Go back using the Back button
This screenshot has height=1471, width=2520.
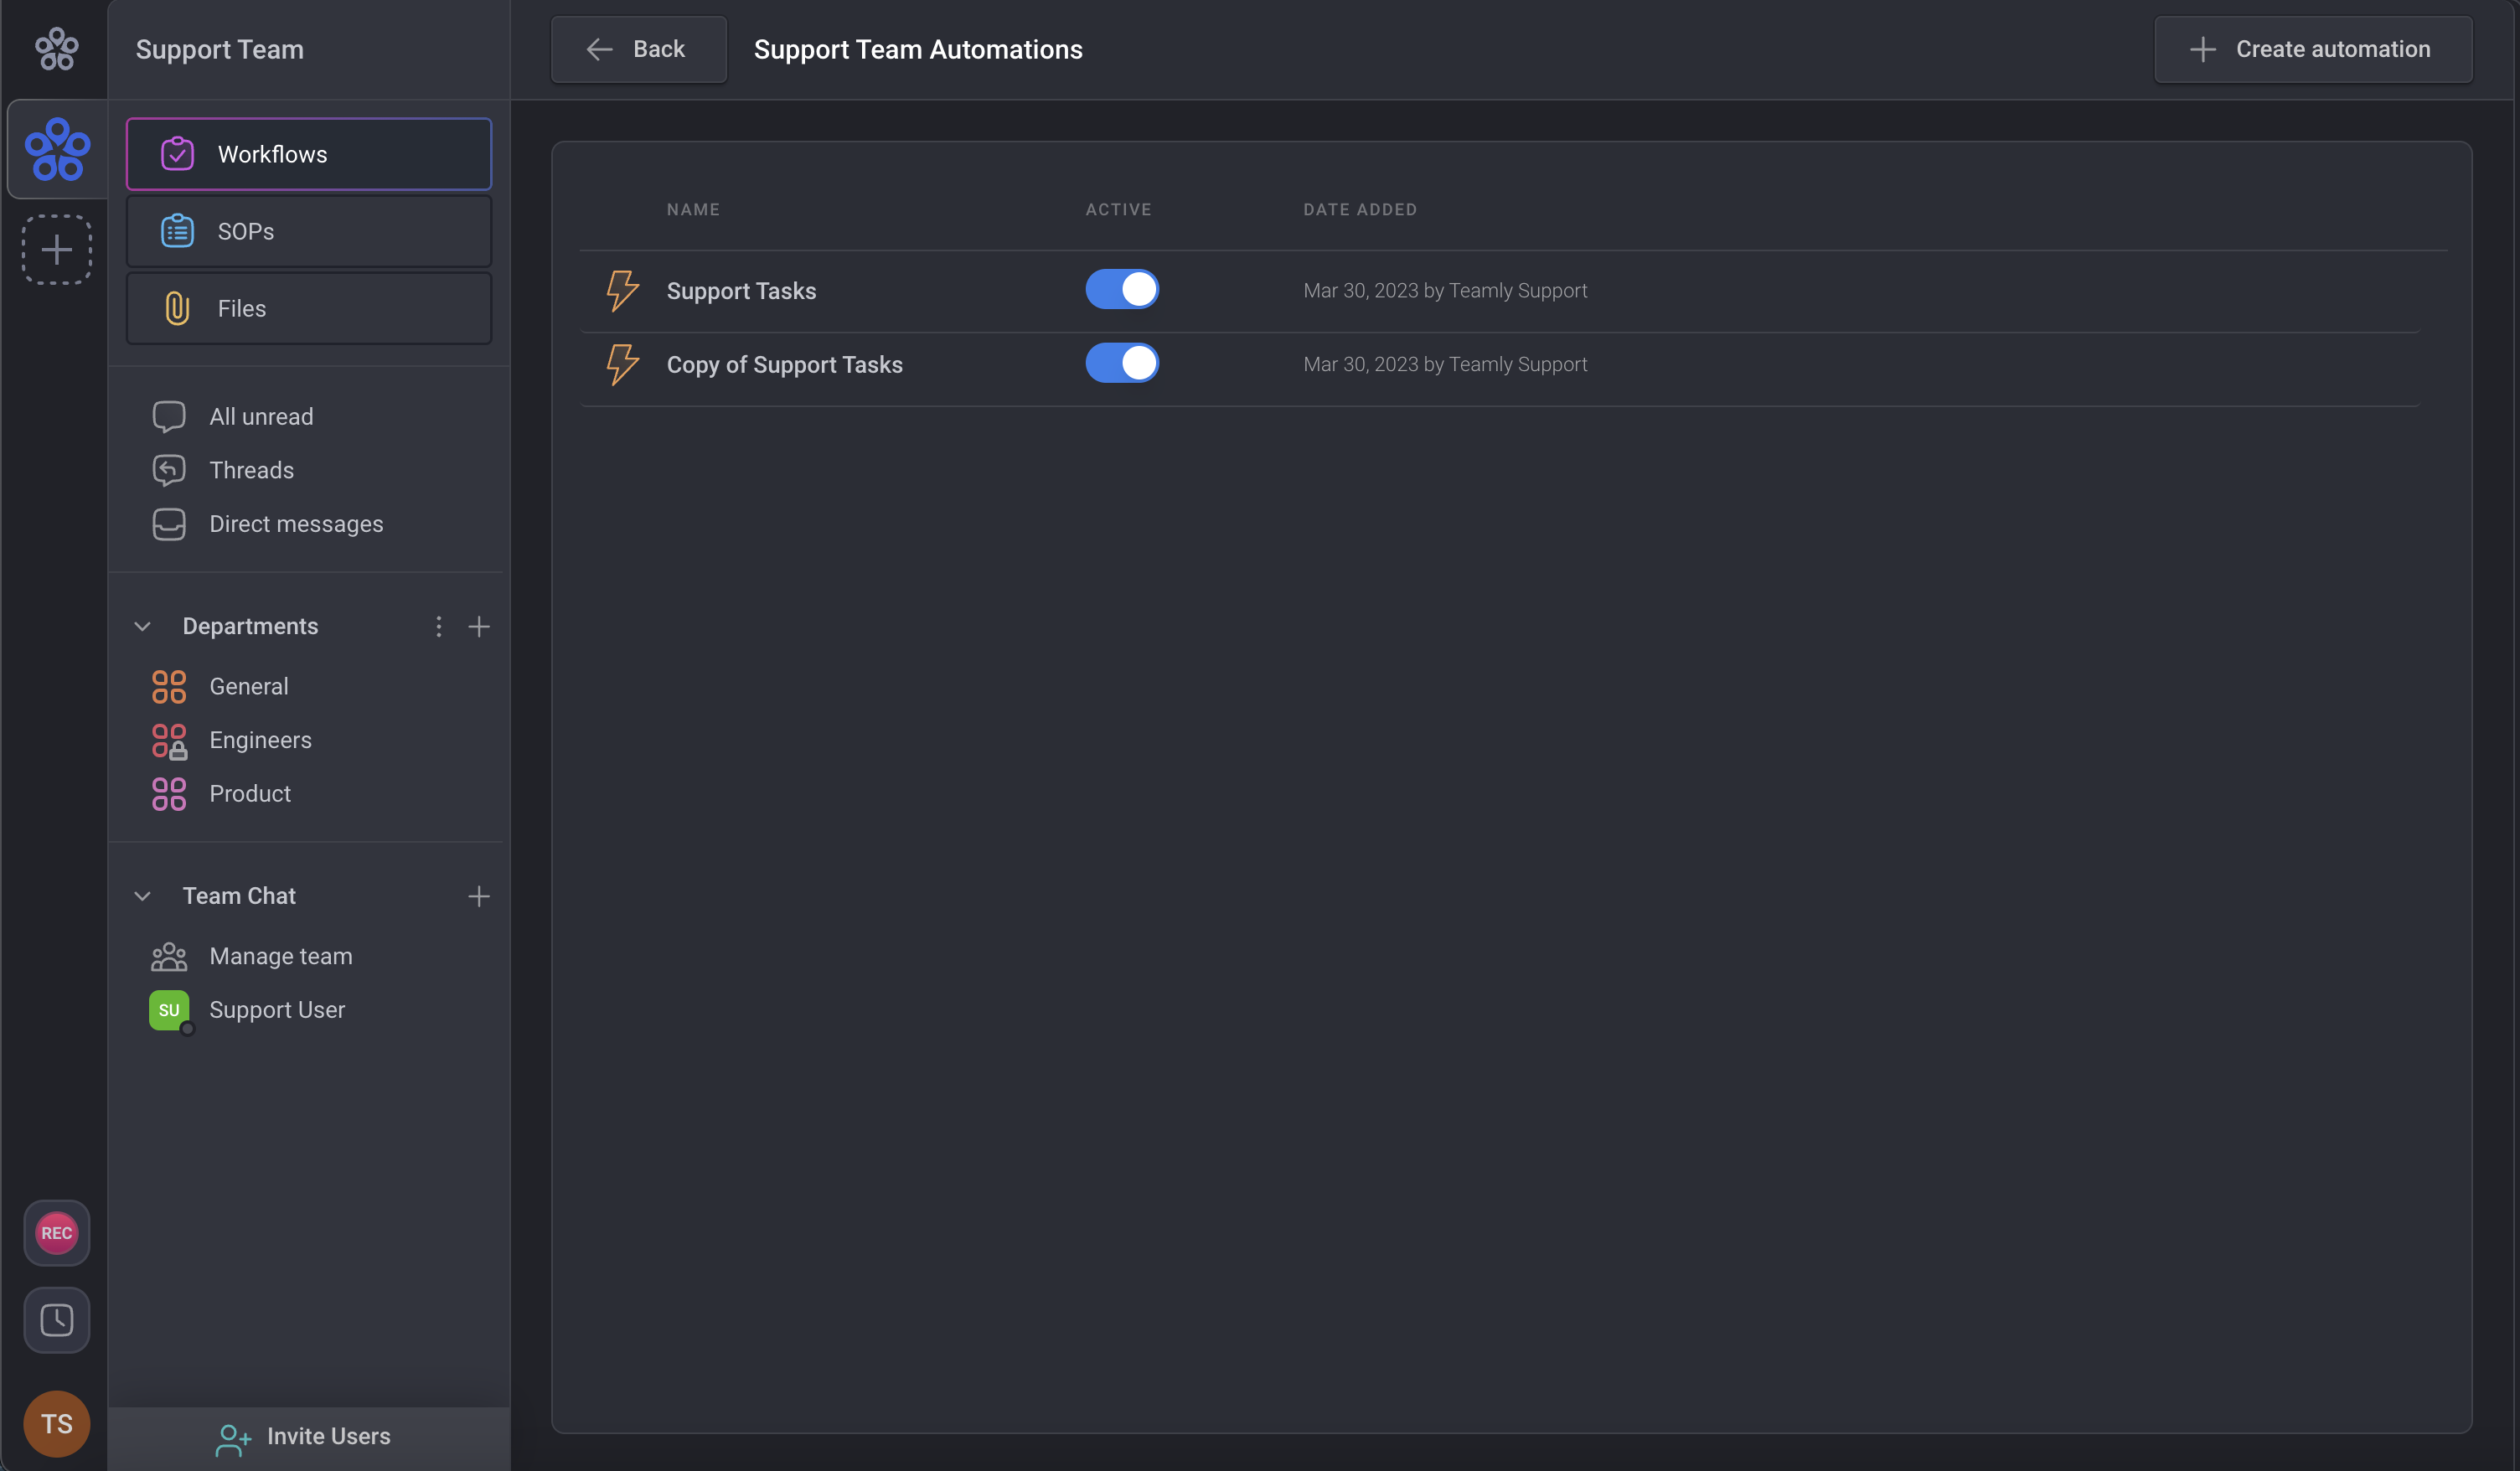[x=638, y=49]
